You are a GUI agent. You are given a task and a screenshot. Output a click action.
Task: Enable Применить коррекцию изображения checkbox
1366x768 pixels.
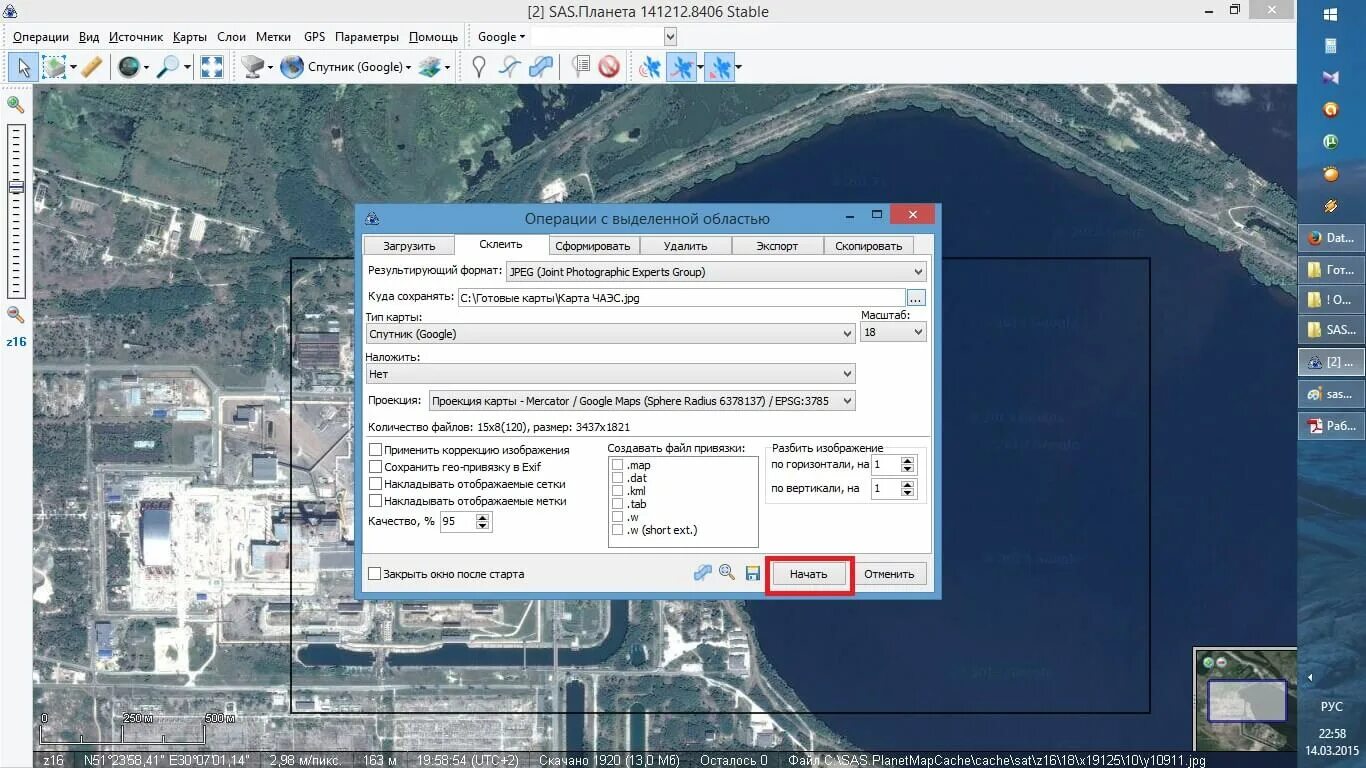click(376, 450)
